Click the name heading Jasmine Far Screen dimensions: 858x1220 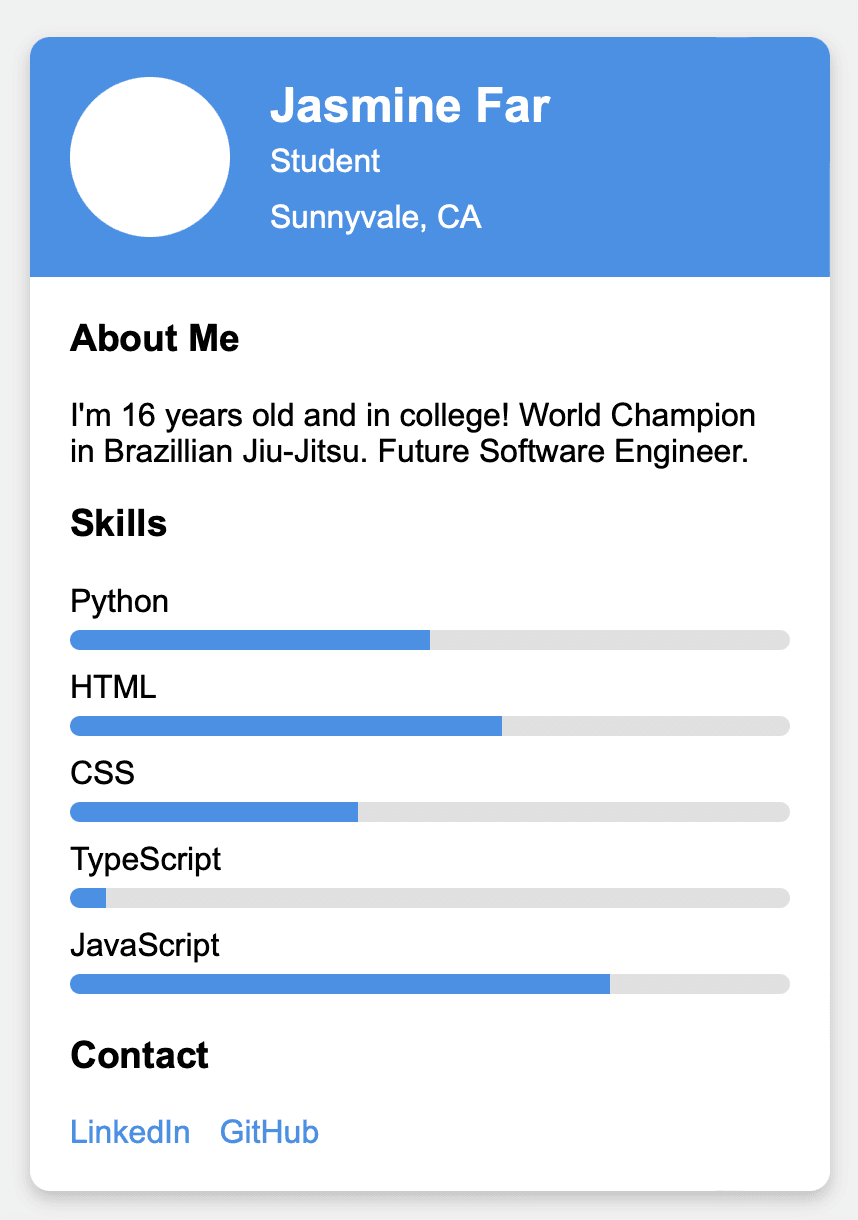point(410,105)
